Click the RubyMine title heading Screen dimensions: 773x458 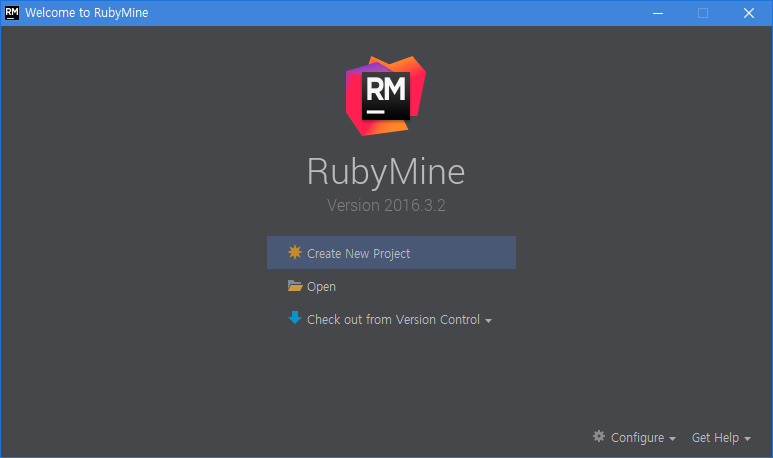pyautogui.click(x=386, y=172)
